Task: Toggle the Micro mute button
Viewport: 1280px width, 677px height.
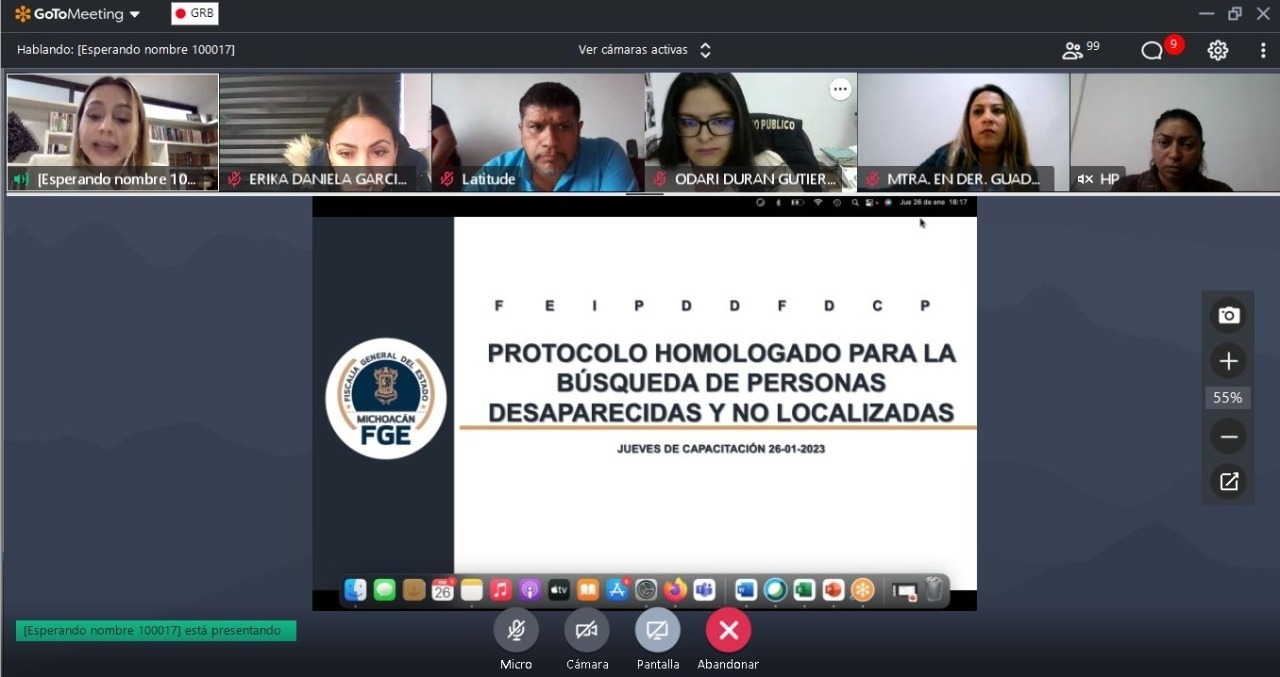Action: tap(516, 630)
